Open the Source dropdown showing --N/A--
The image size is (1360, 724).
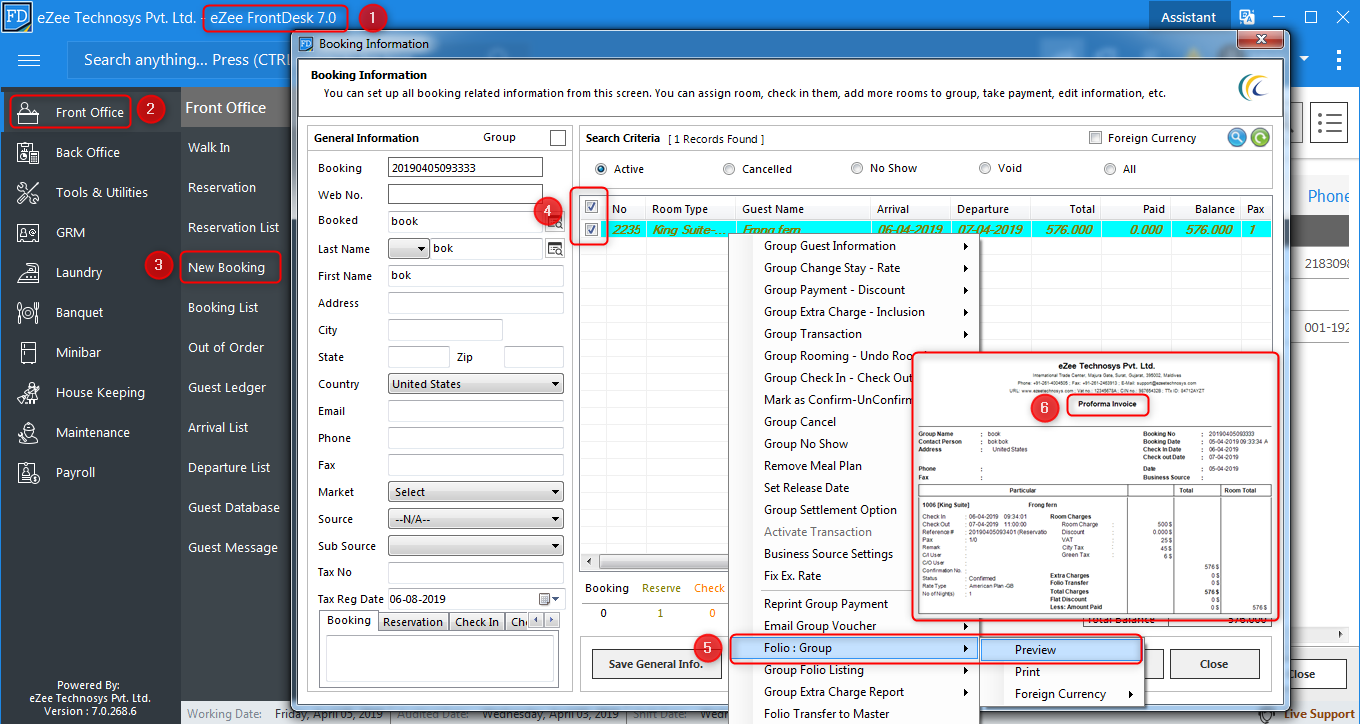pos(475,519)
